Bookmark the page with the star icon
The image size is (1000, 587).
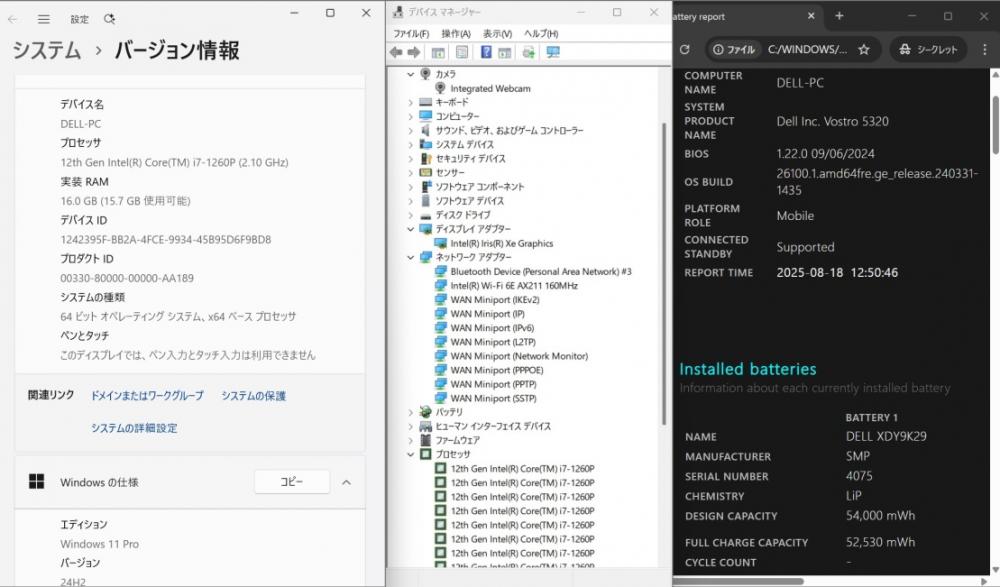(x=864, y=49)
